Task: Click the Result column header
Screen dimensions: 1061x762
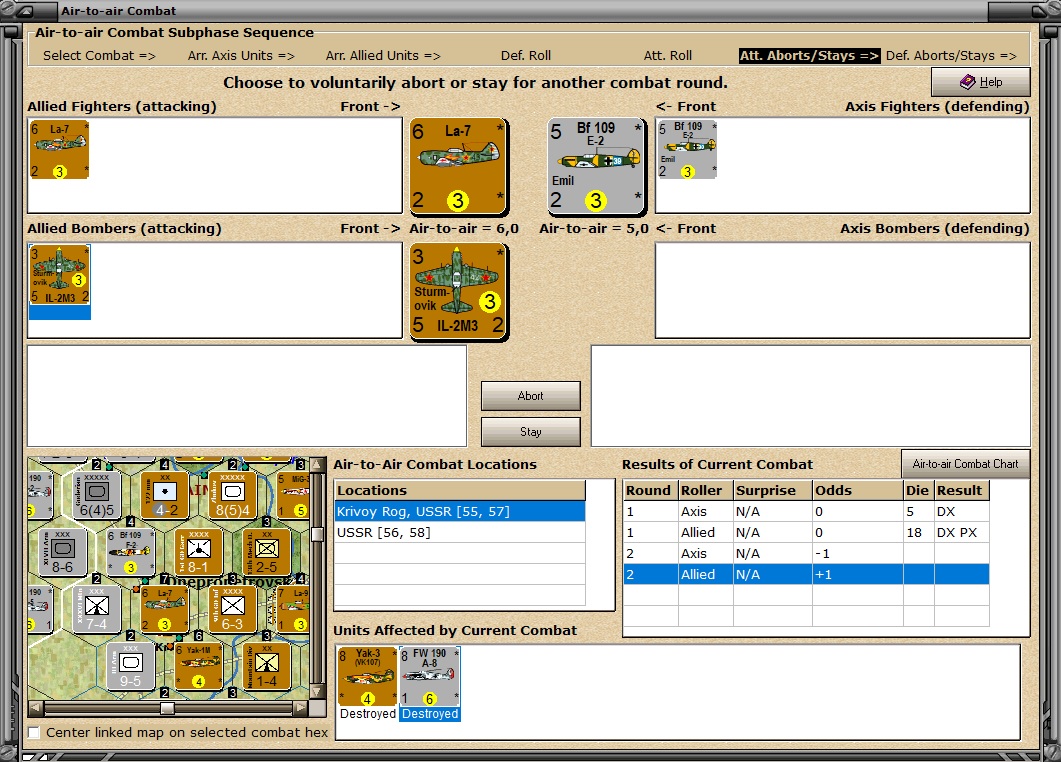Action: (962, 491)
